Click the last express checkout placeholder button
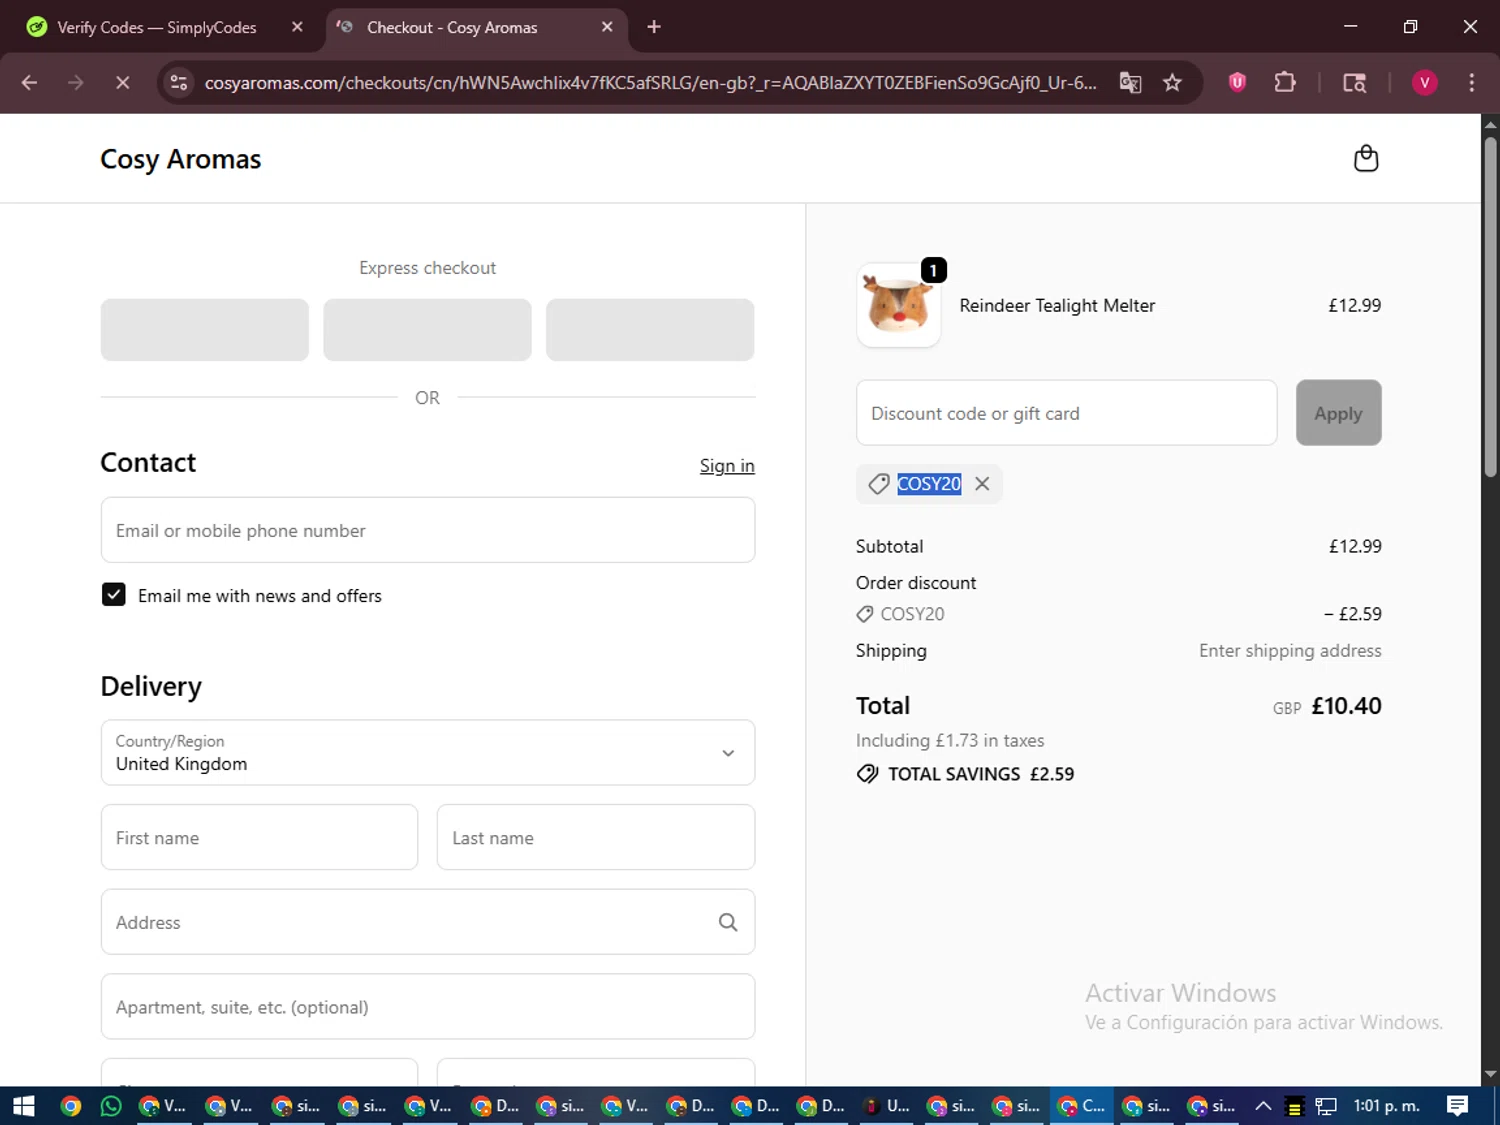Screen dimensions: 1500x1125 pos(650,330)
